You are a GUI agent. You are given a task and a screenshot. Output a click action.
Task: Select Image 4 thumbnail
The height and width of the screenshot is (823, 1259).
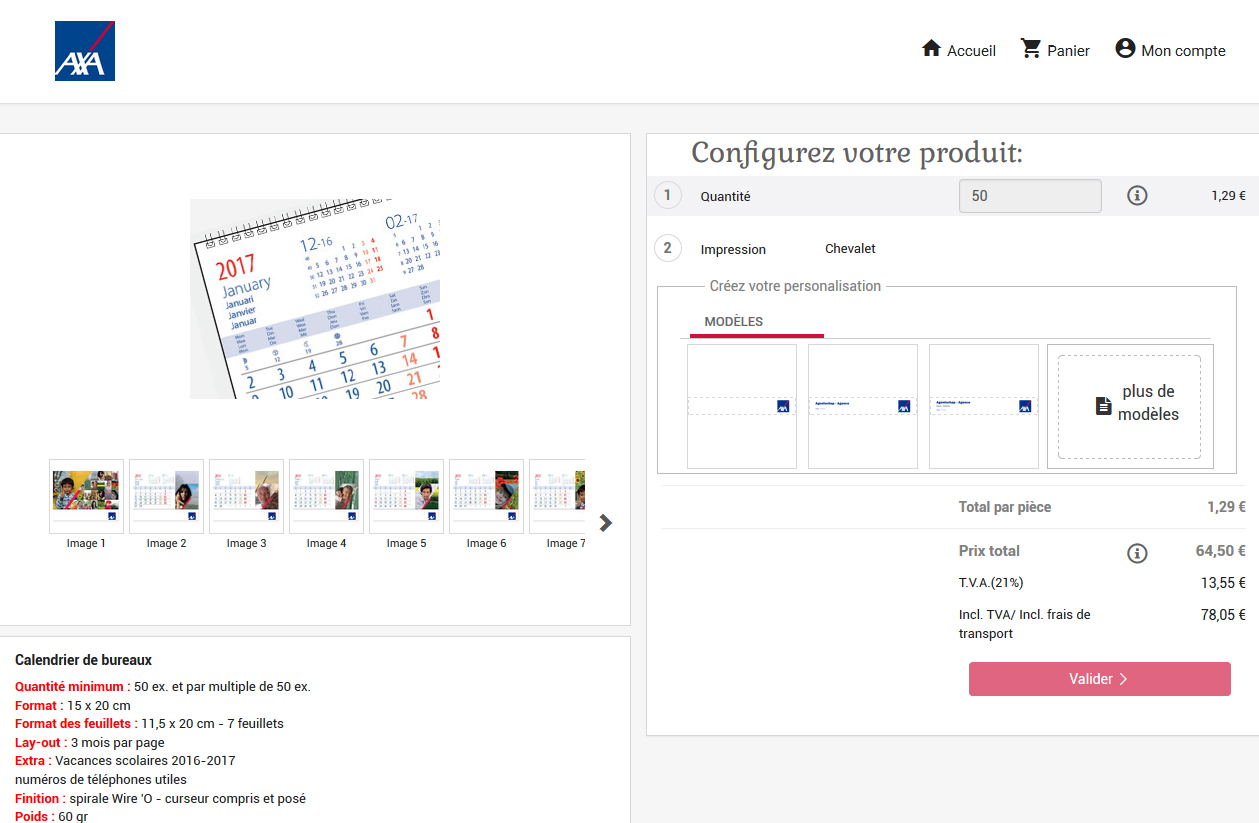coord(326,497)
